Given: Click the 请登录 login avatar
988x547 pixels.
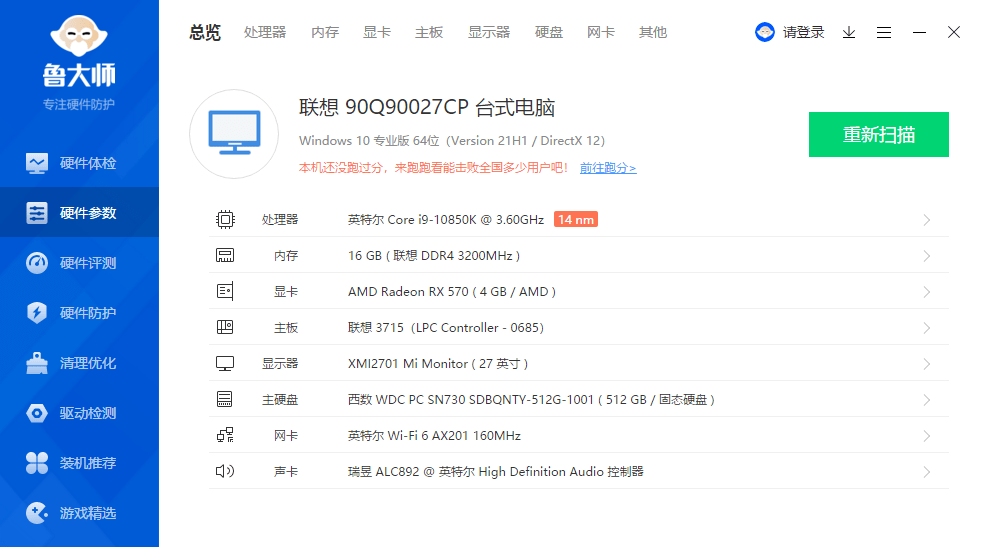Looking at the screenshot, I should pyautogui.click(x=765, y=32).
